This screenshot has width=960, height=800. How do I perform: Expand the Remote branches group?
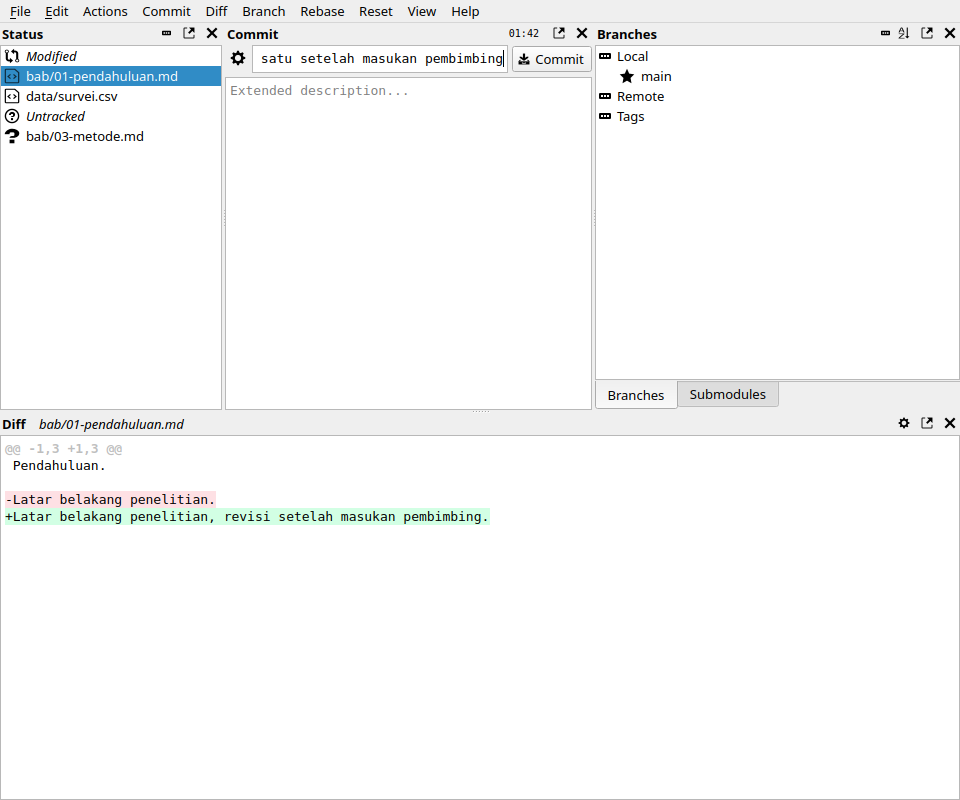605,96
